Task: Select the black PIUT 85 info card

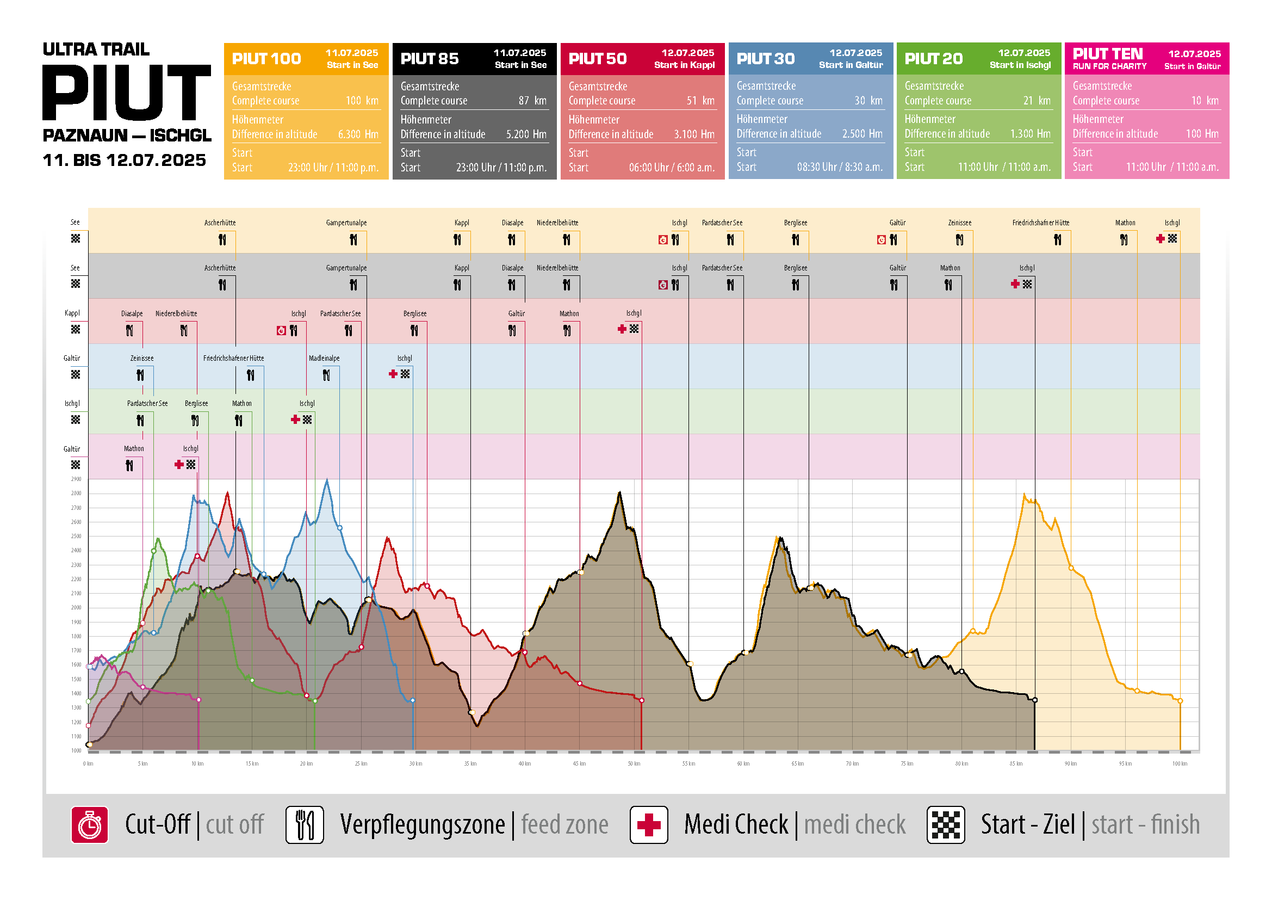Action: 473,110
